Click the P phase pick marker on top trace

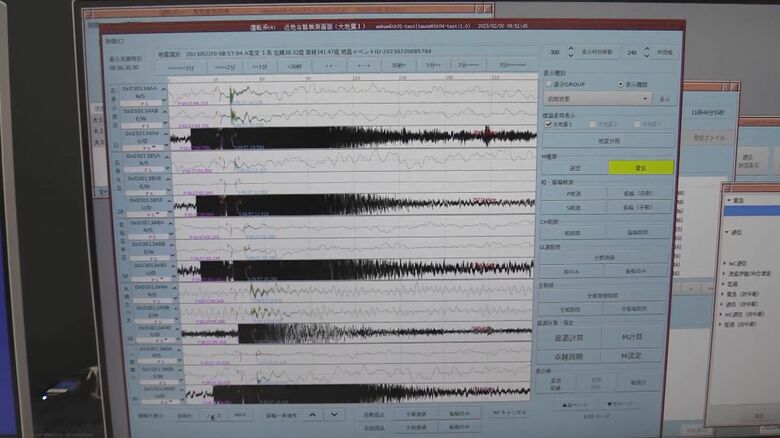[231, 94]
